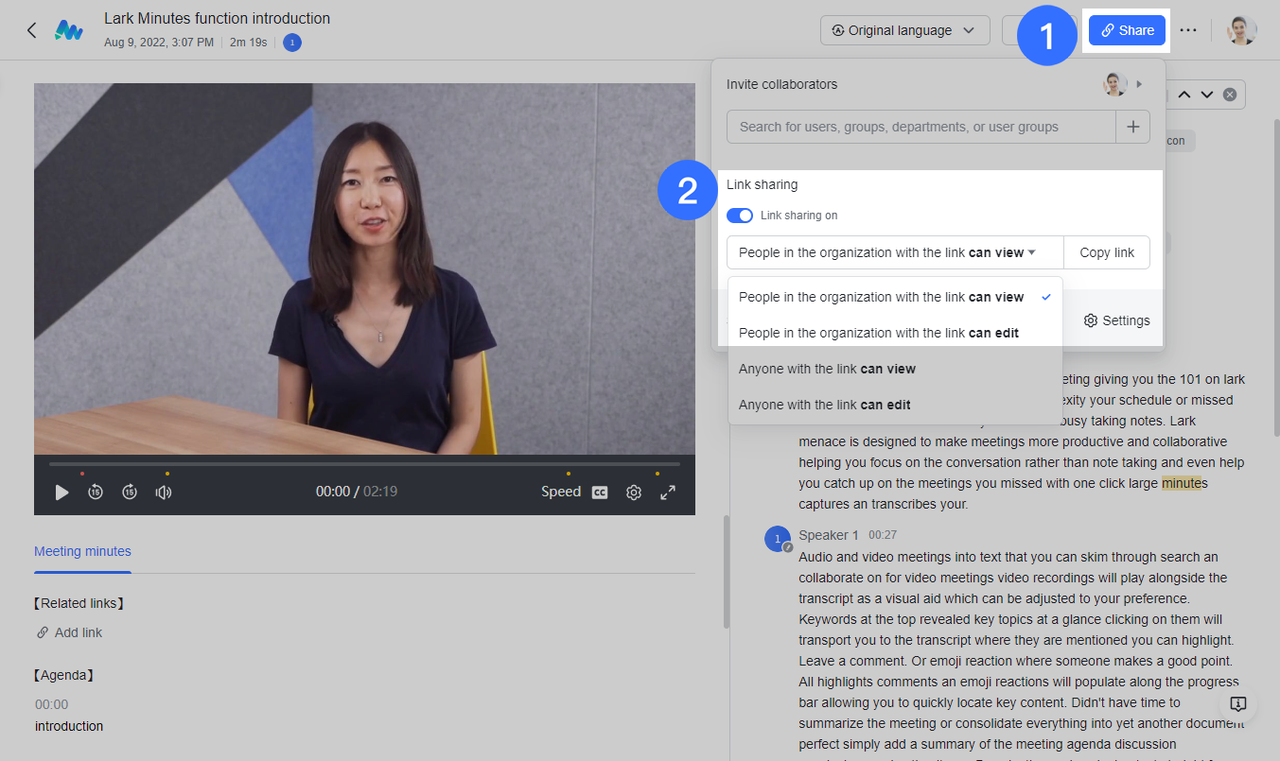Image resolution: width=1280 pixels, height=761 pixels.
Task: Expand the Original language dropdown
Action: coord(904,30)
